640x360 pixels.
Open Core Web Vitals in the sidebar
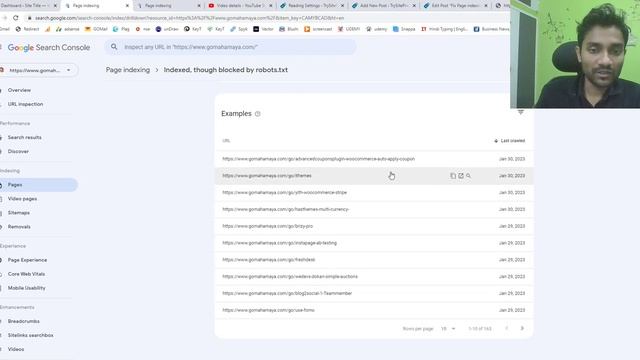tap(26, 274)
